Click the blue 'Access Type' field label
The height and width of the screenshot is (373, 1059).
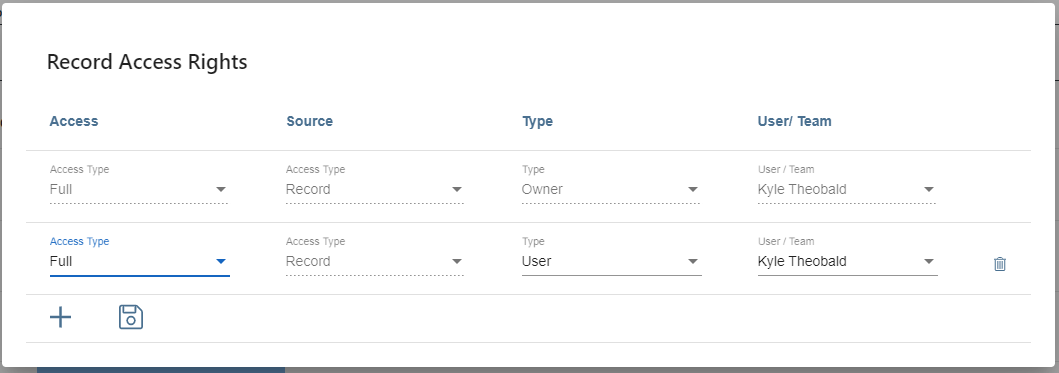pos(79,241)
